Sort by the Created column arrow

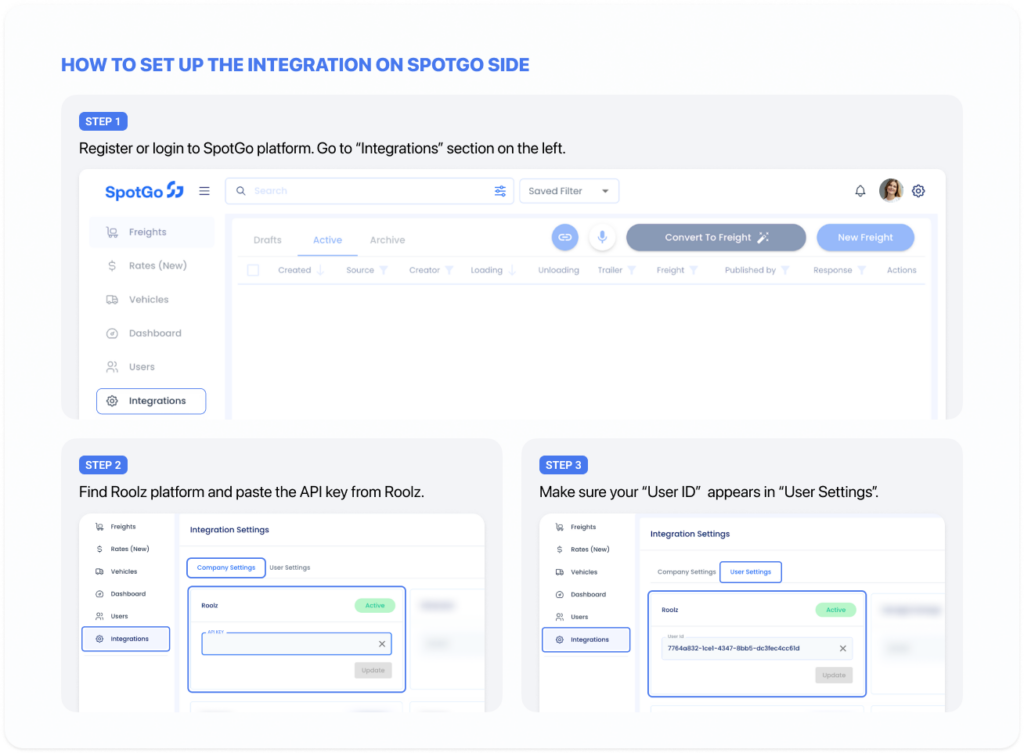[320, 270]
